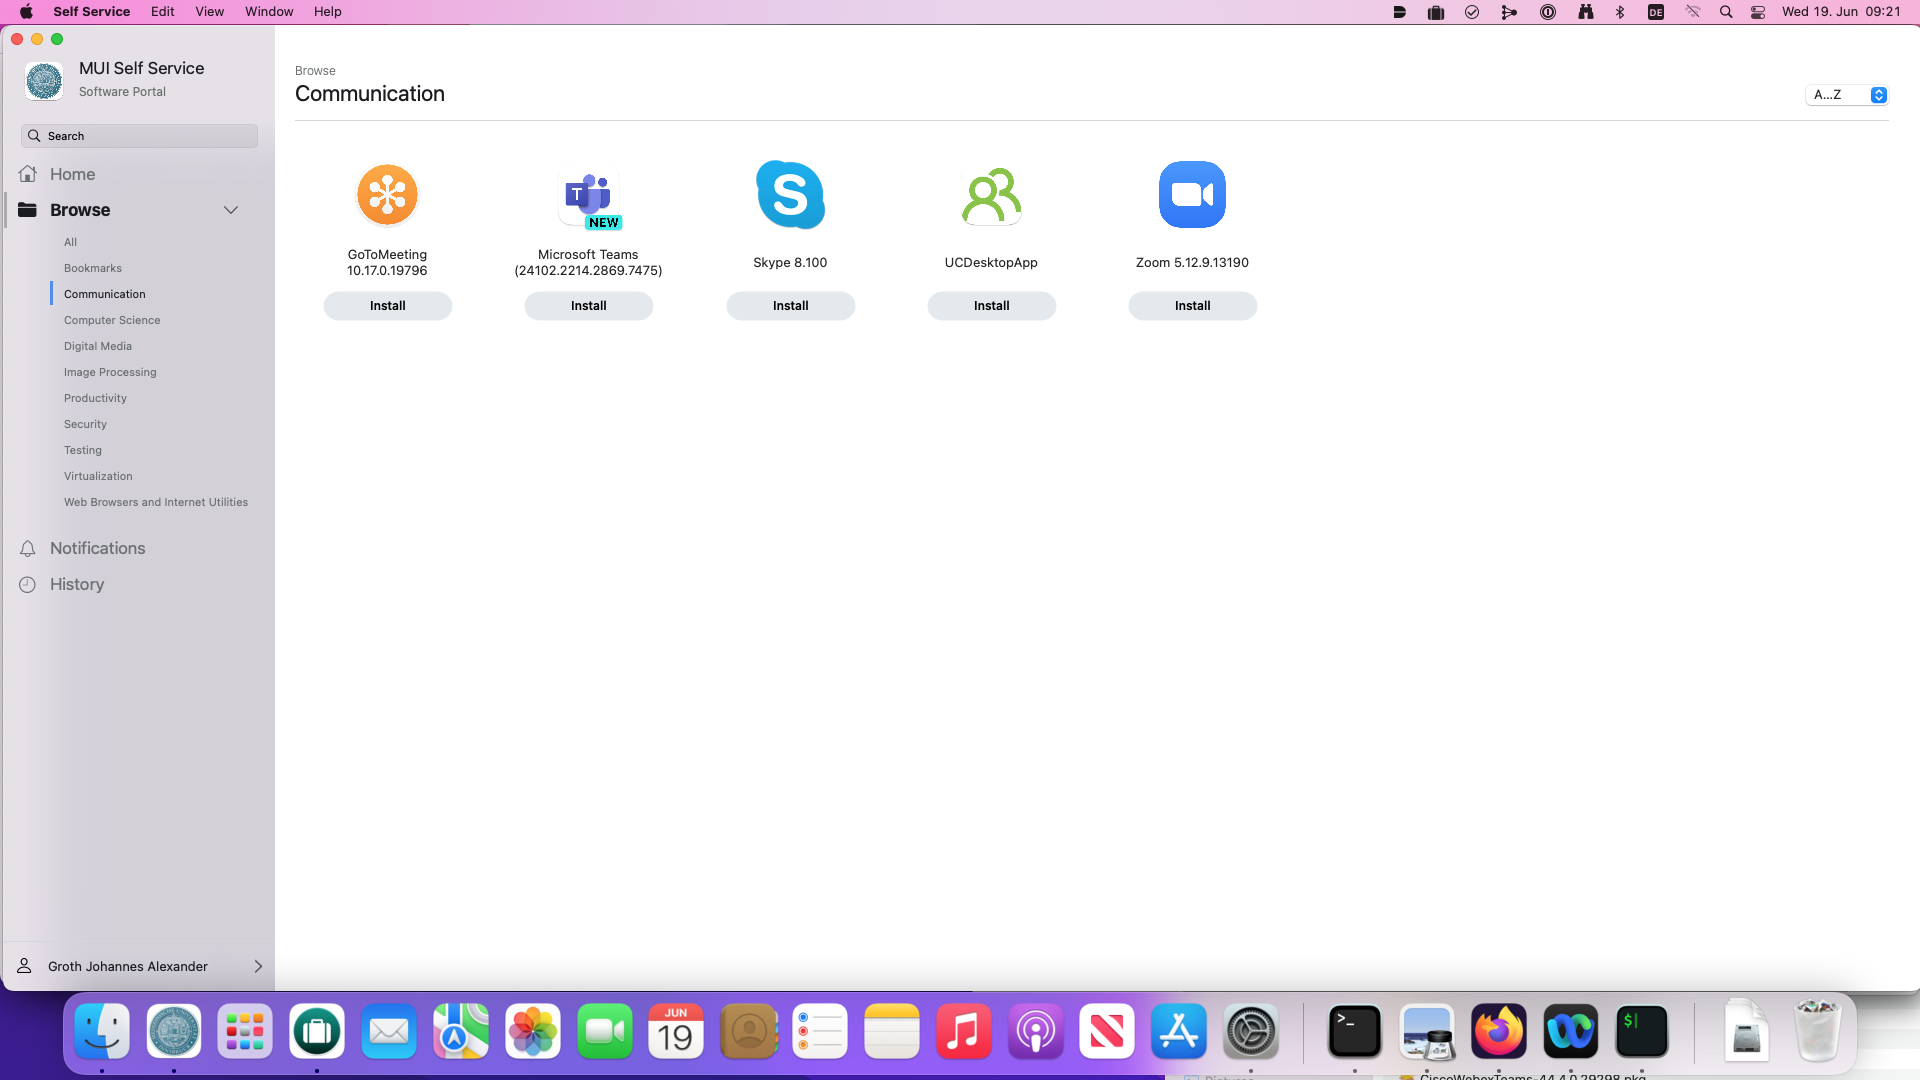Select the Digital Media category
Image resolution: width=1920 pixels, height=1080 pixels.
click(x=98, y=346)
